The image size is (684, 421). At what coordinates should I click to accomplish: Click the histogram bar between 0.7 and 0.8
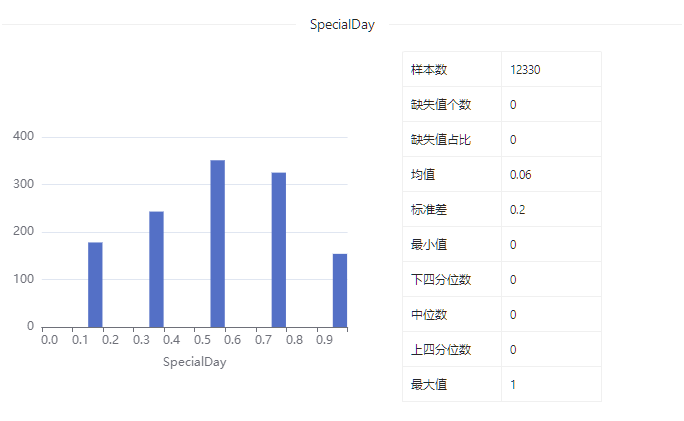(279, 250)
